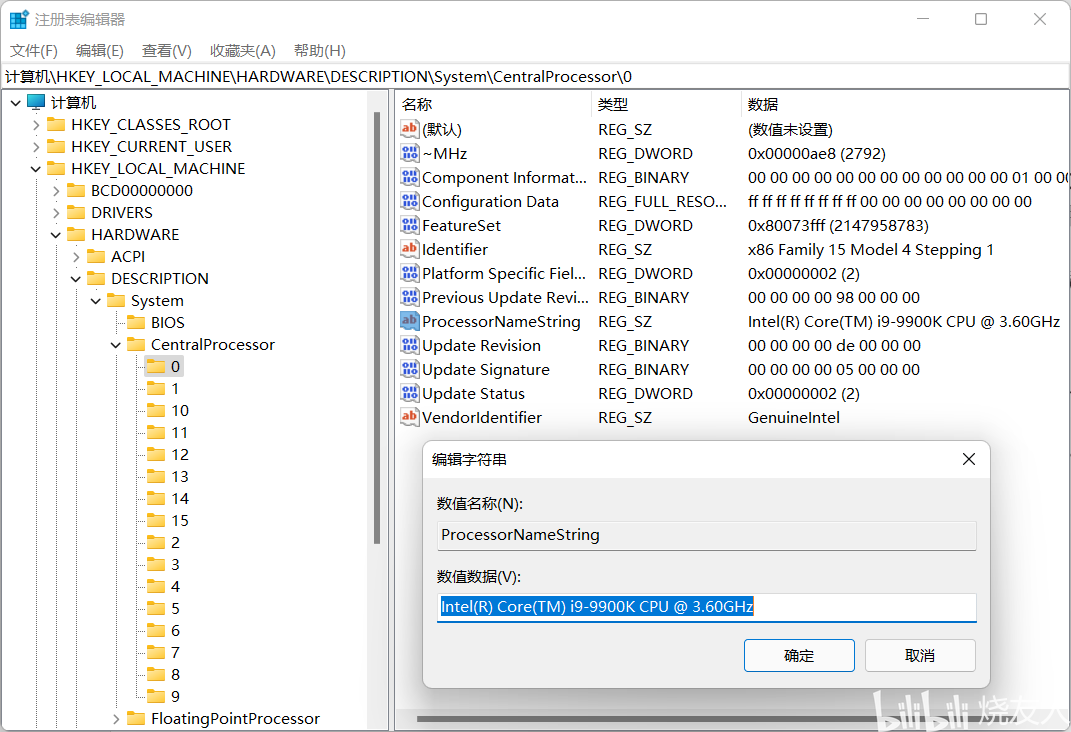Click the registry path address bar
Image resolution: width=1071 pixels, height=732 pixels.
(x=536, y=76)
